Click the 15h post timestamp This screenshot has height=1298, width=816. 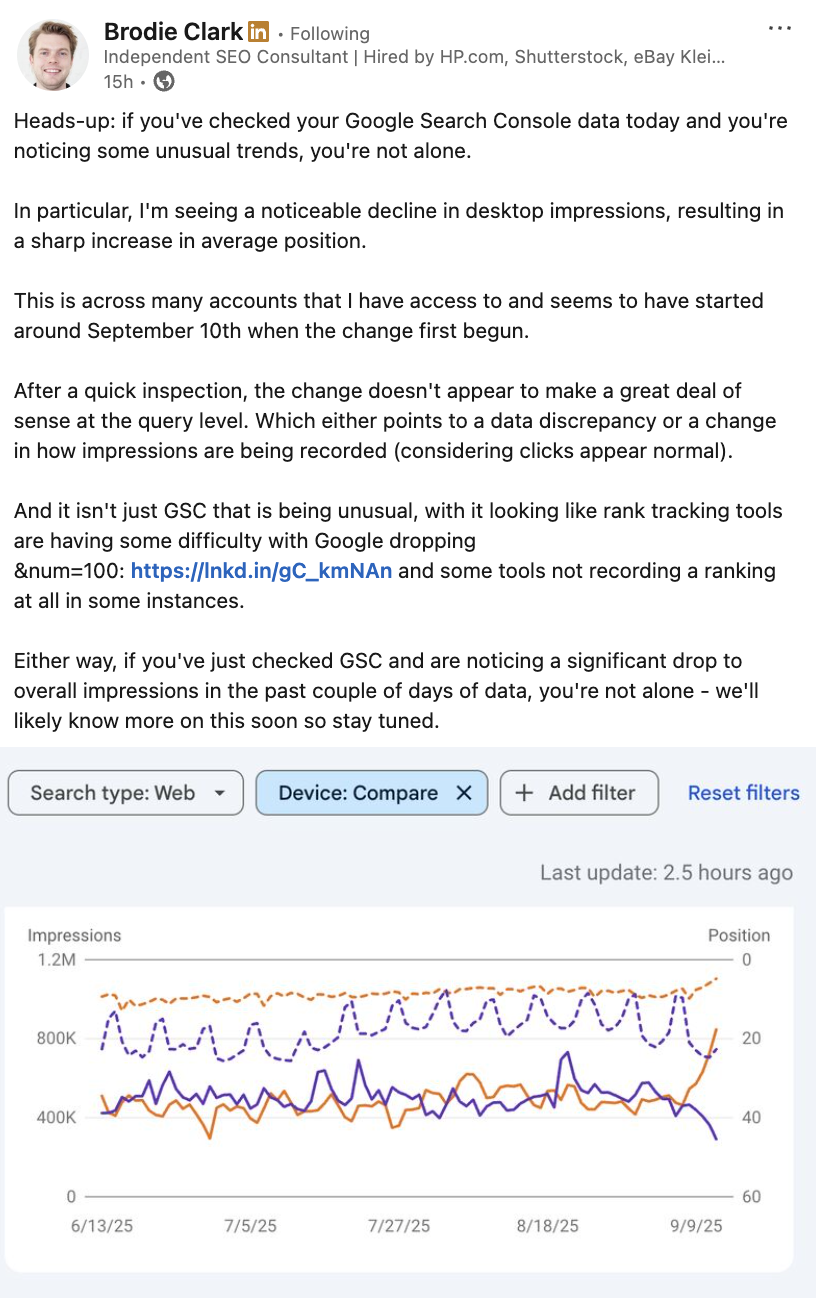[x=116, y=81]
